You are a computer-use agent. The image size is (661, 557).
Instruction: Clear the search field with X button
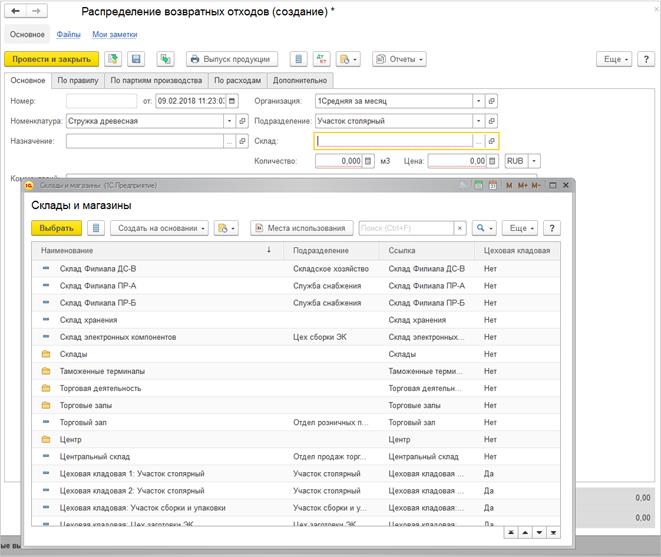(460, 228)
